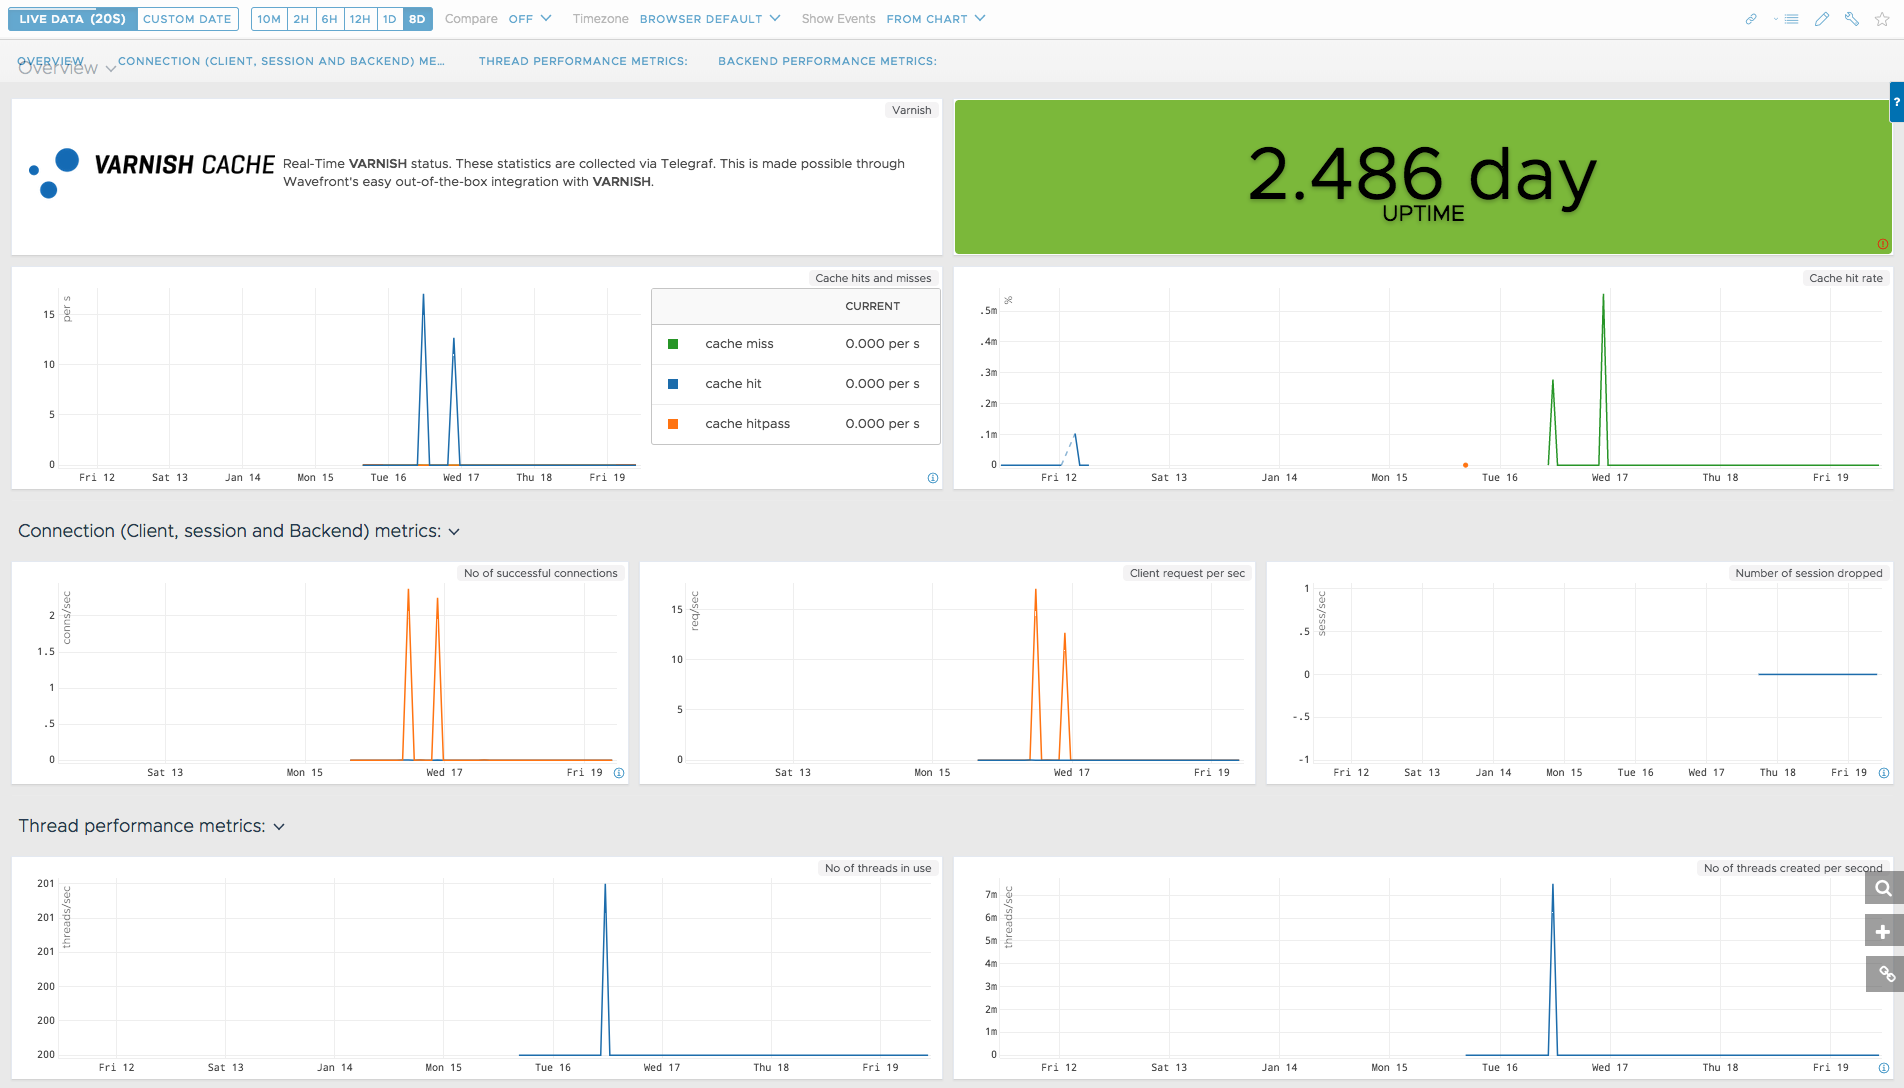Viewport: 1904px width, 1088px height.
Task: Open info icon on successful connections chart
Action: pos(619,773)
